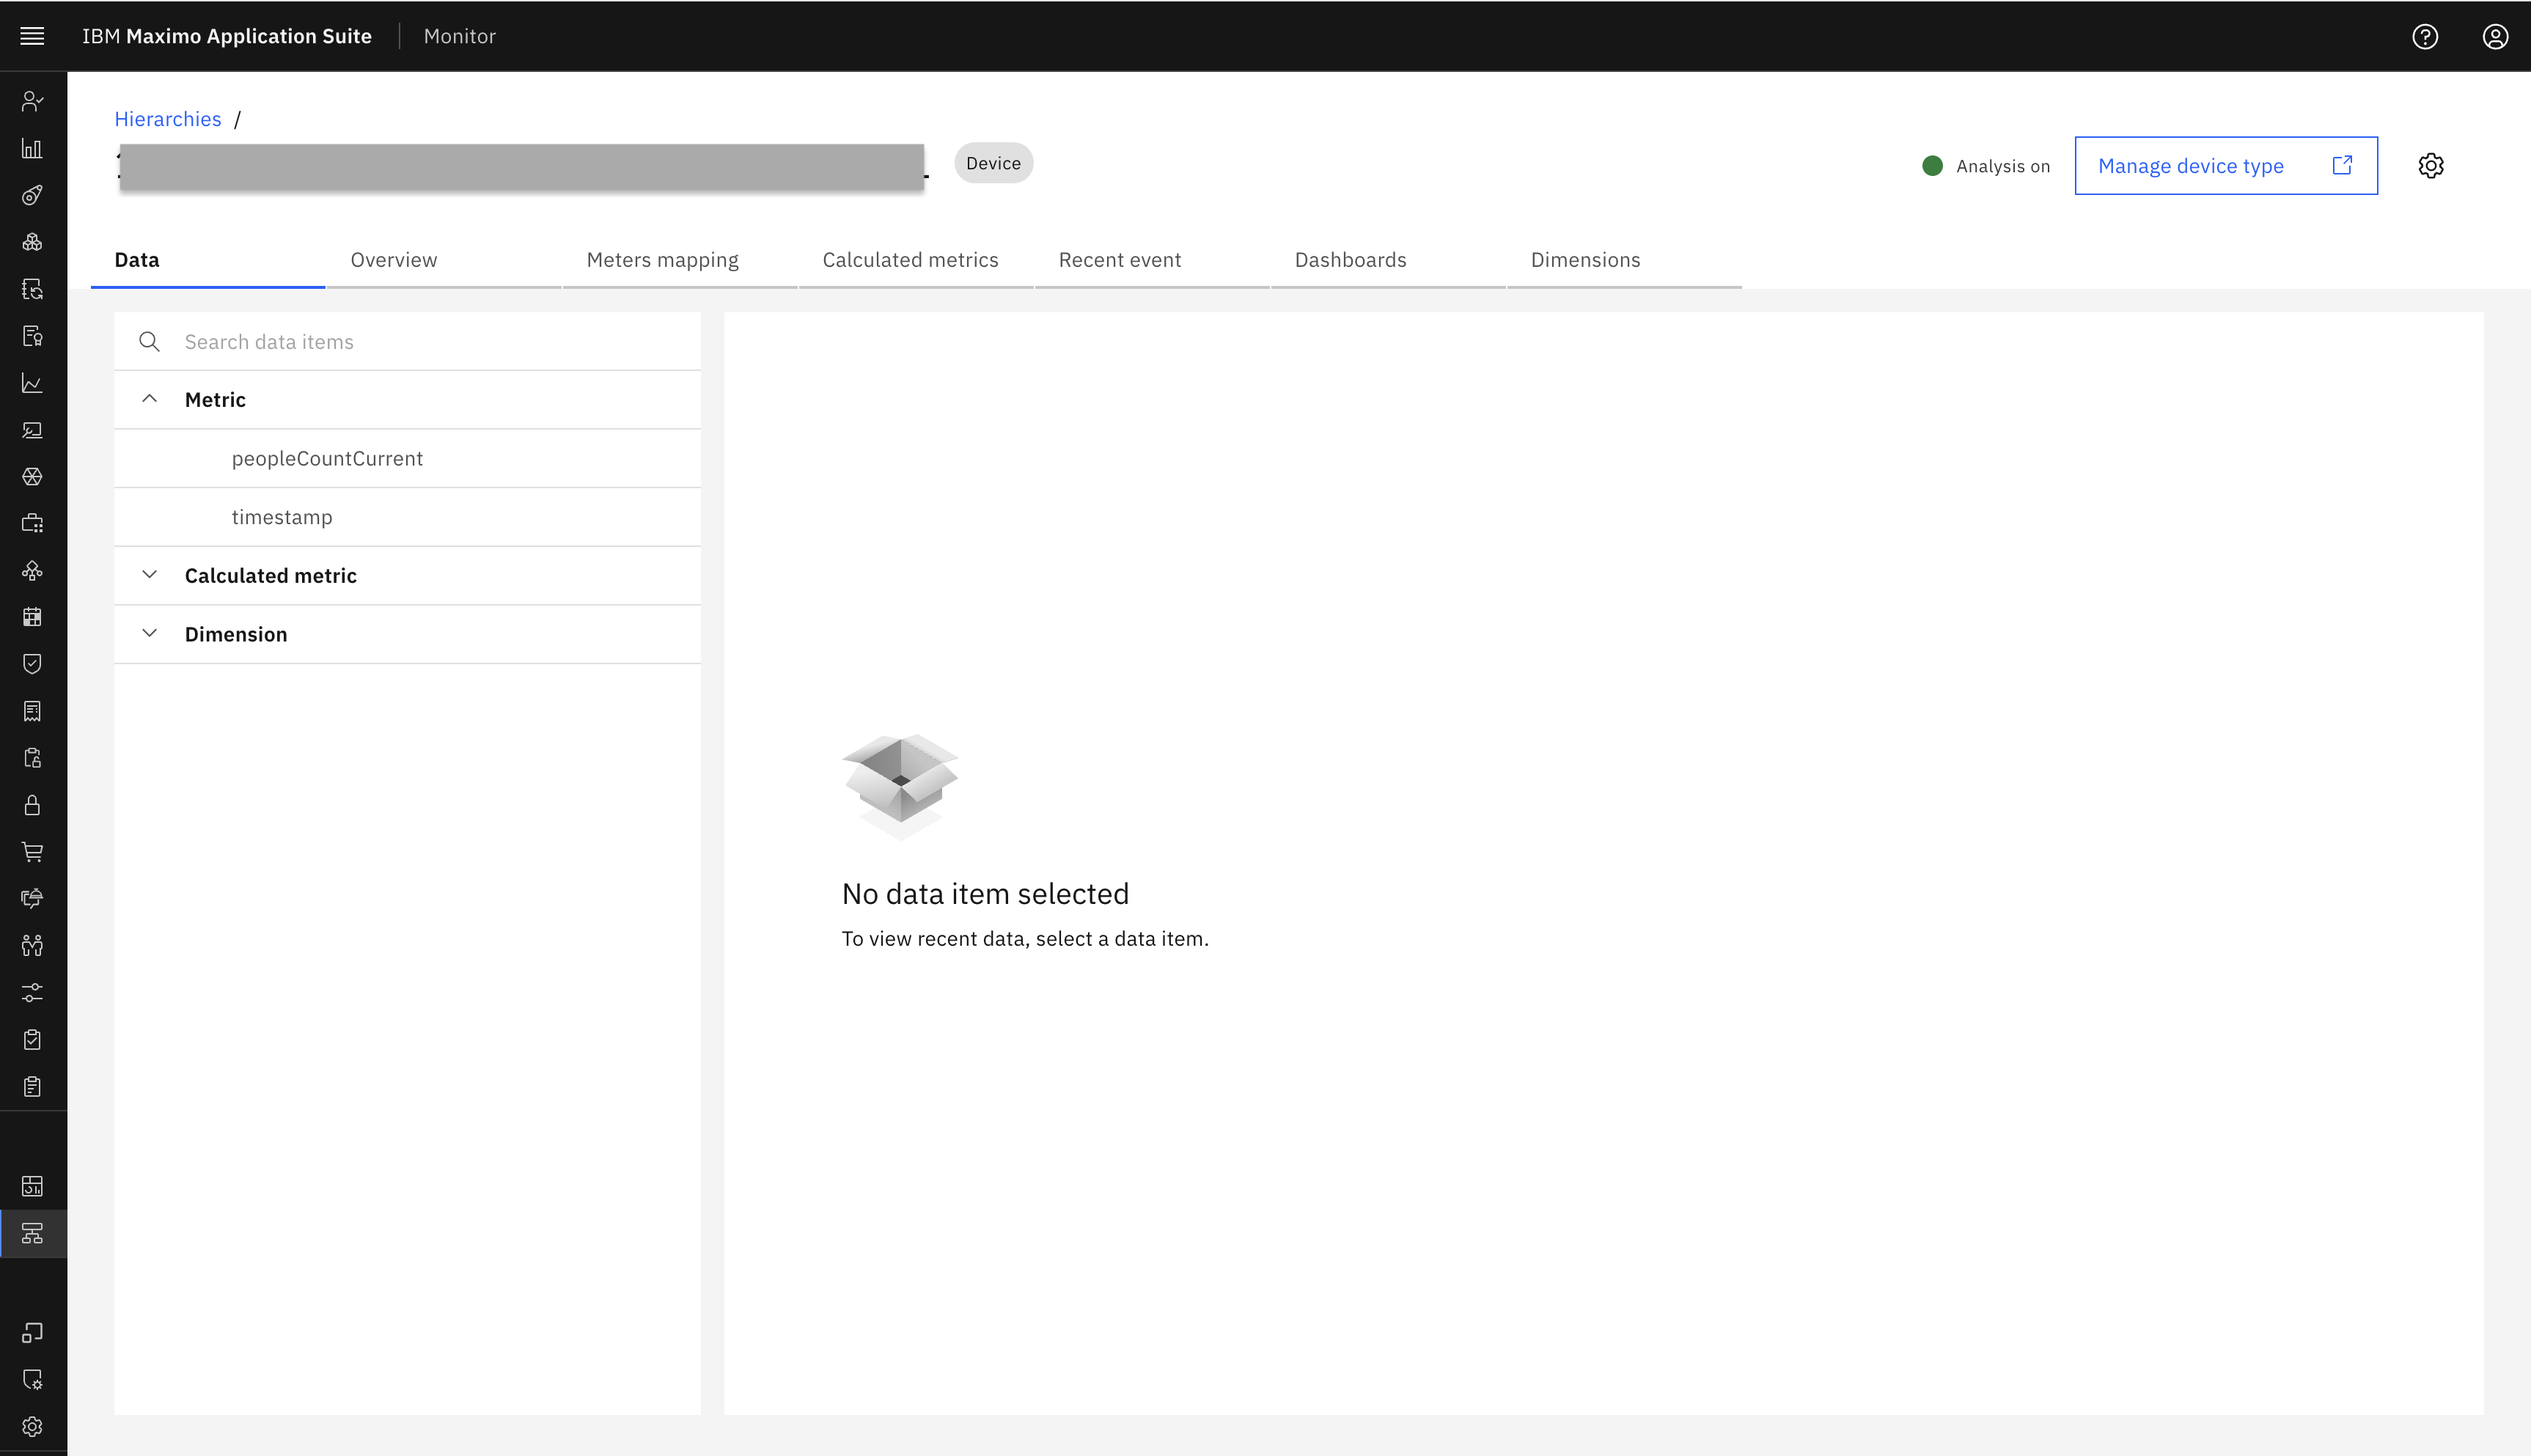Screen dimensions: 2531x1456
Task: Open the certificate document sidebar icon
Action: 32,336
